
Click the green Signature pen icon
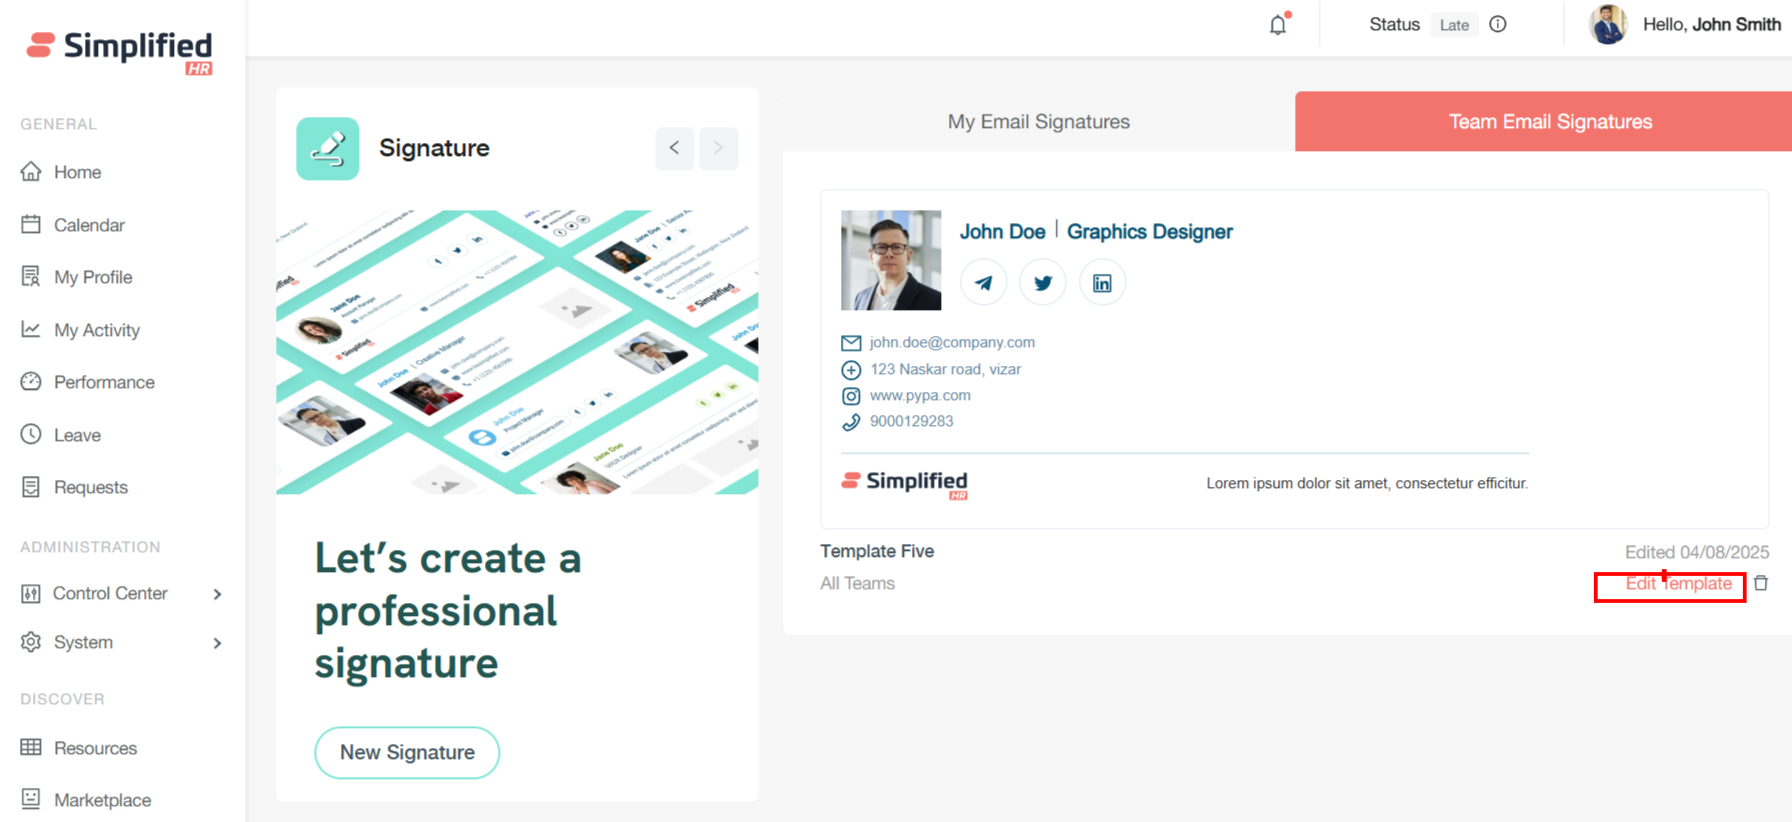[x=328, y=148]
